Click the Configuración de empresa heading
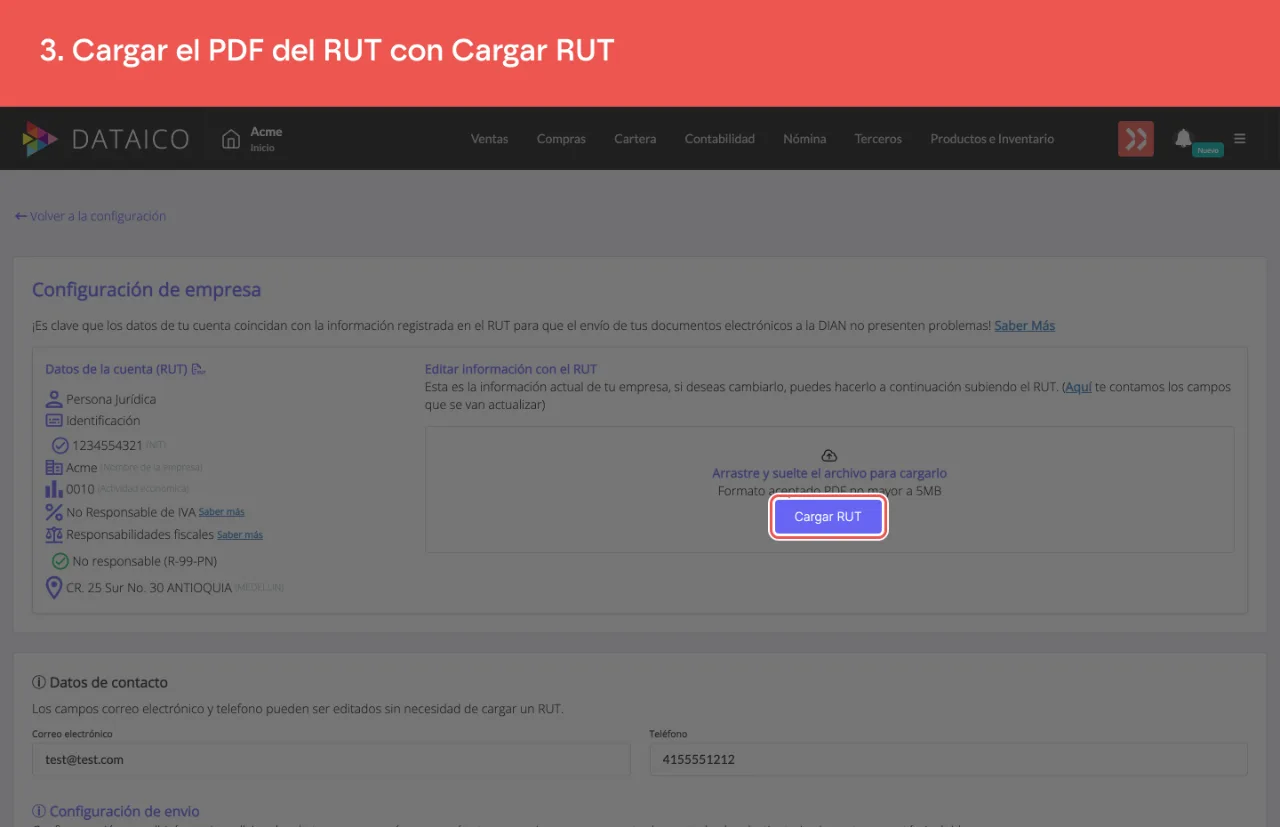Image resolution: width=1280 pixels, height=827 pixels. (147, 290)
